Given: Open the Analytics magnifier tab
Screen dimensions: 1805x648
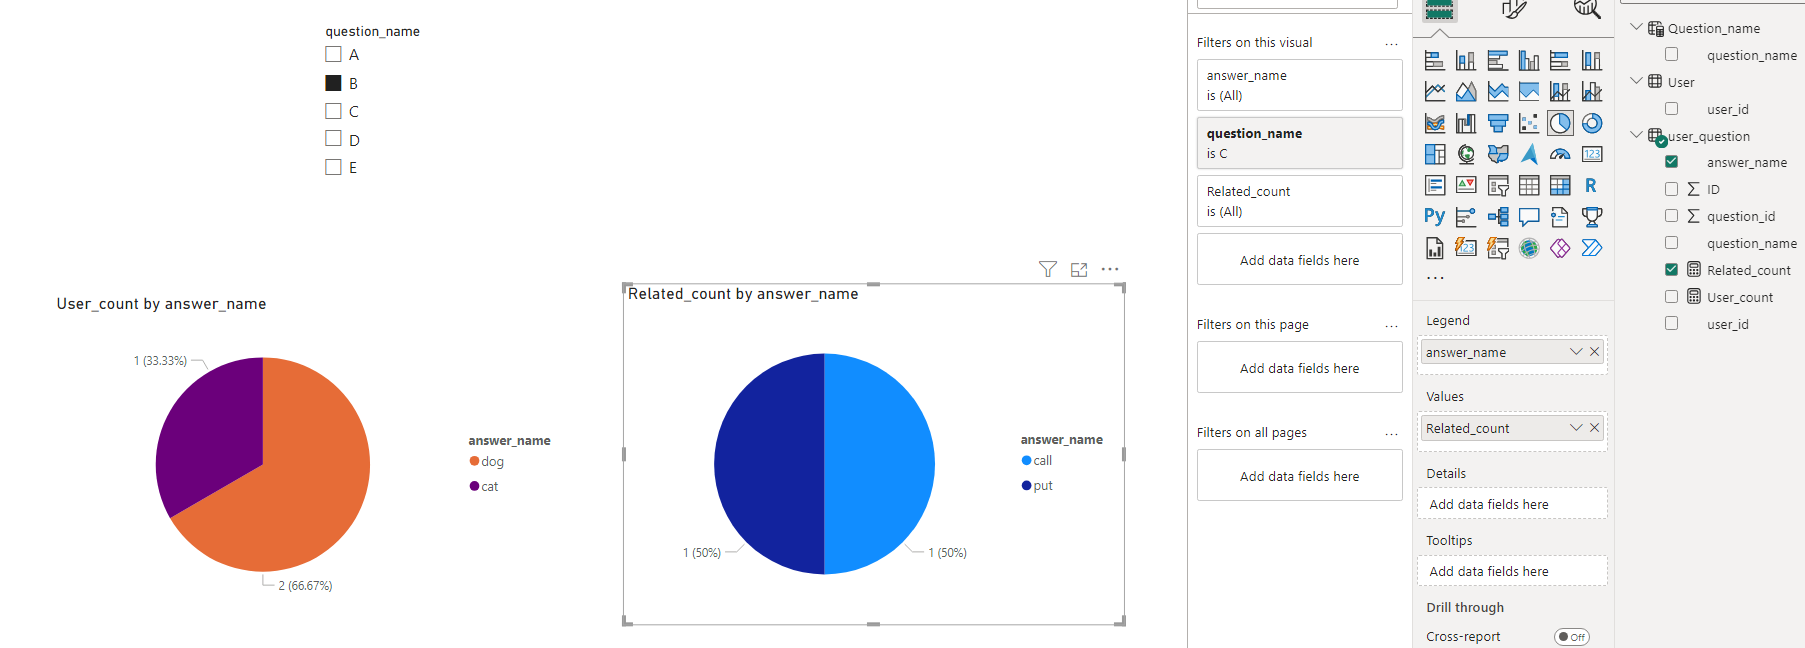Looking at the screenshot, I should click(1586, 10).
